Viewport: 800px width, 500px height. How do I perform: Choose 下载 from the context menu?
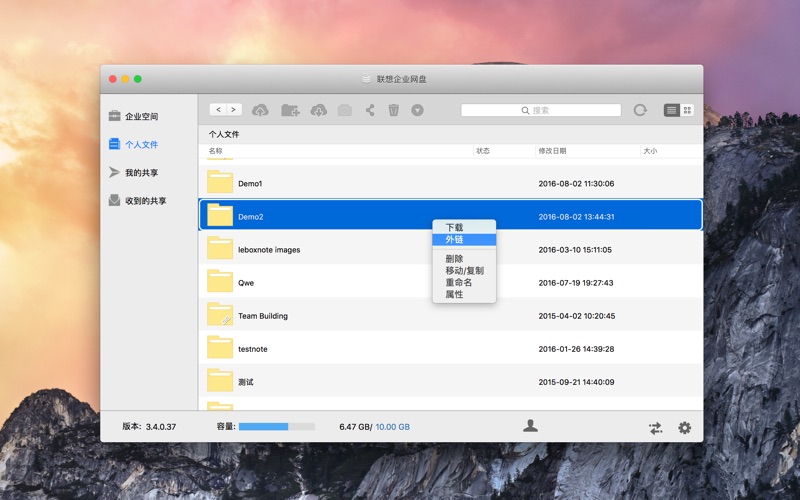[464, 228]
